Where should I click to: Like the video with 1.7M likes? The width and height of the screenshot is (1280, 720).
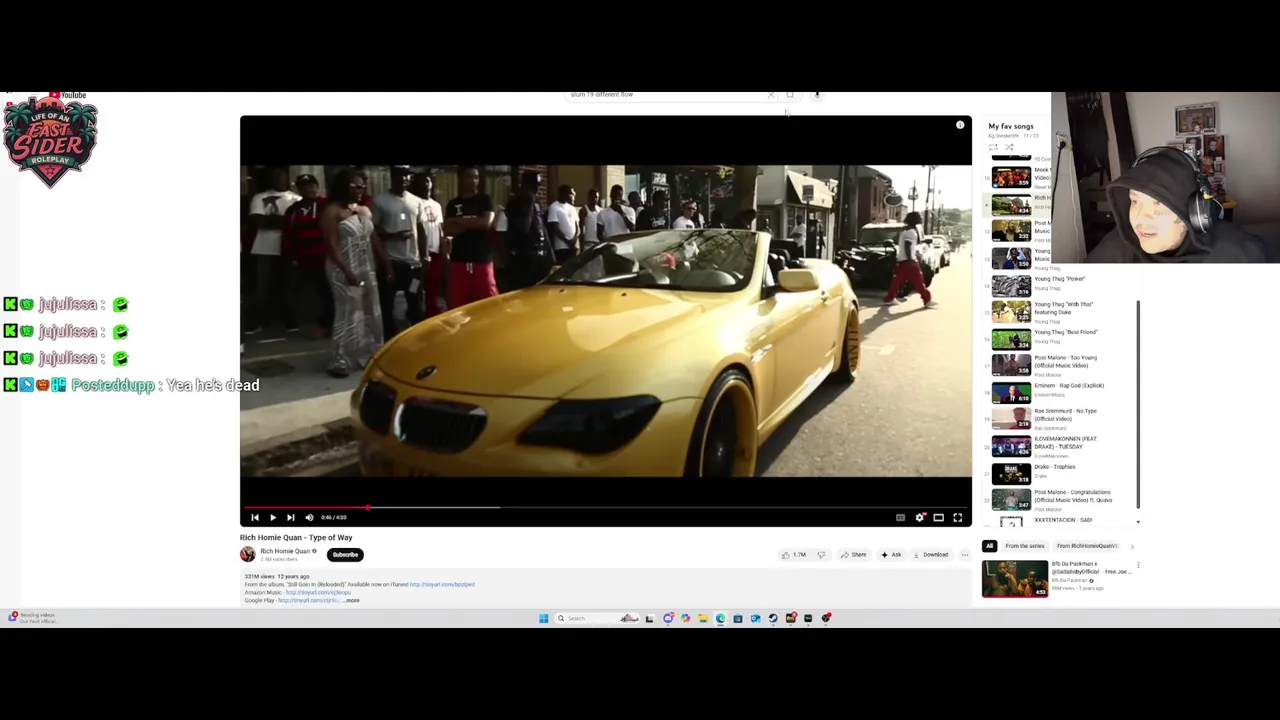pos(795,555)
